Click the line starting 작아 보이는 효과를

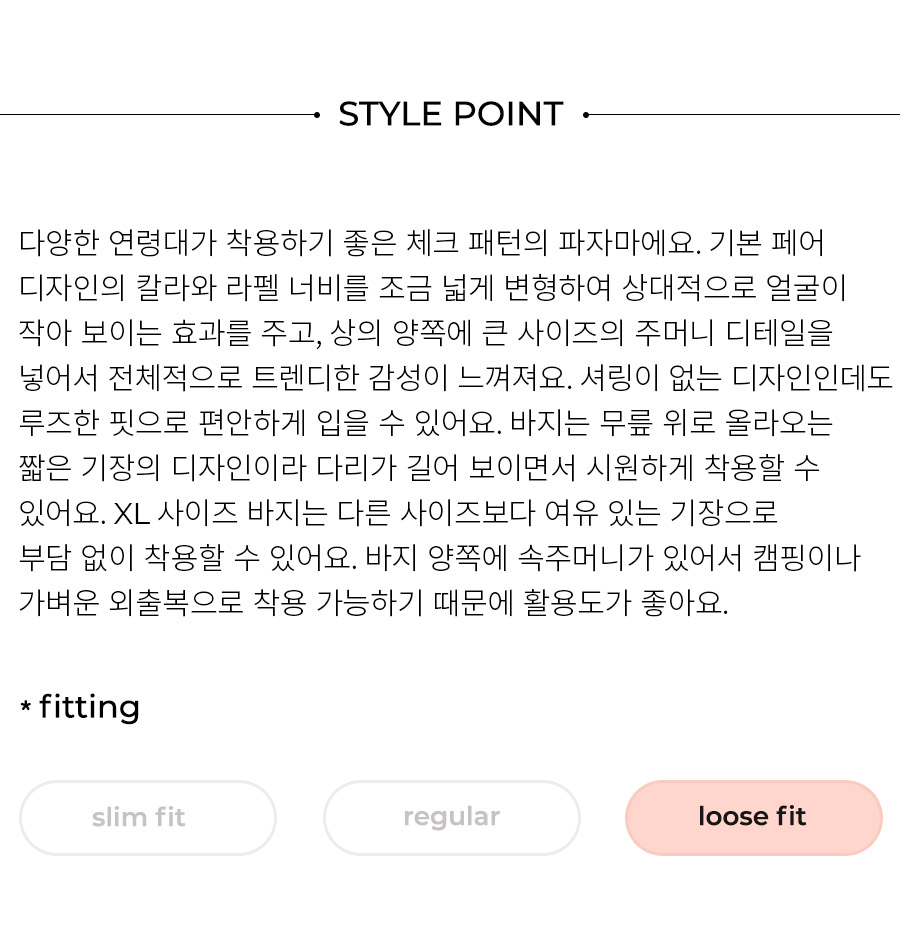426,333
